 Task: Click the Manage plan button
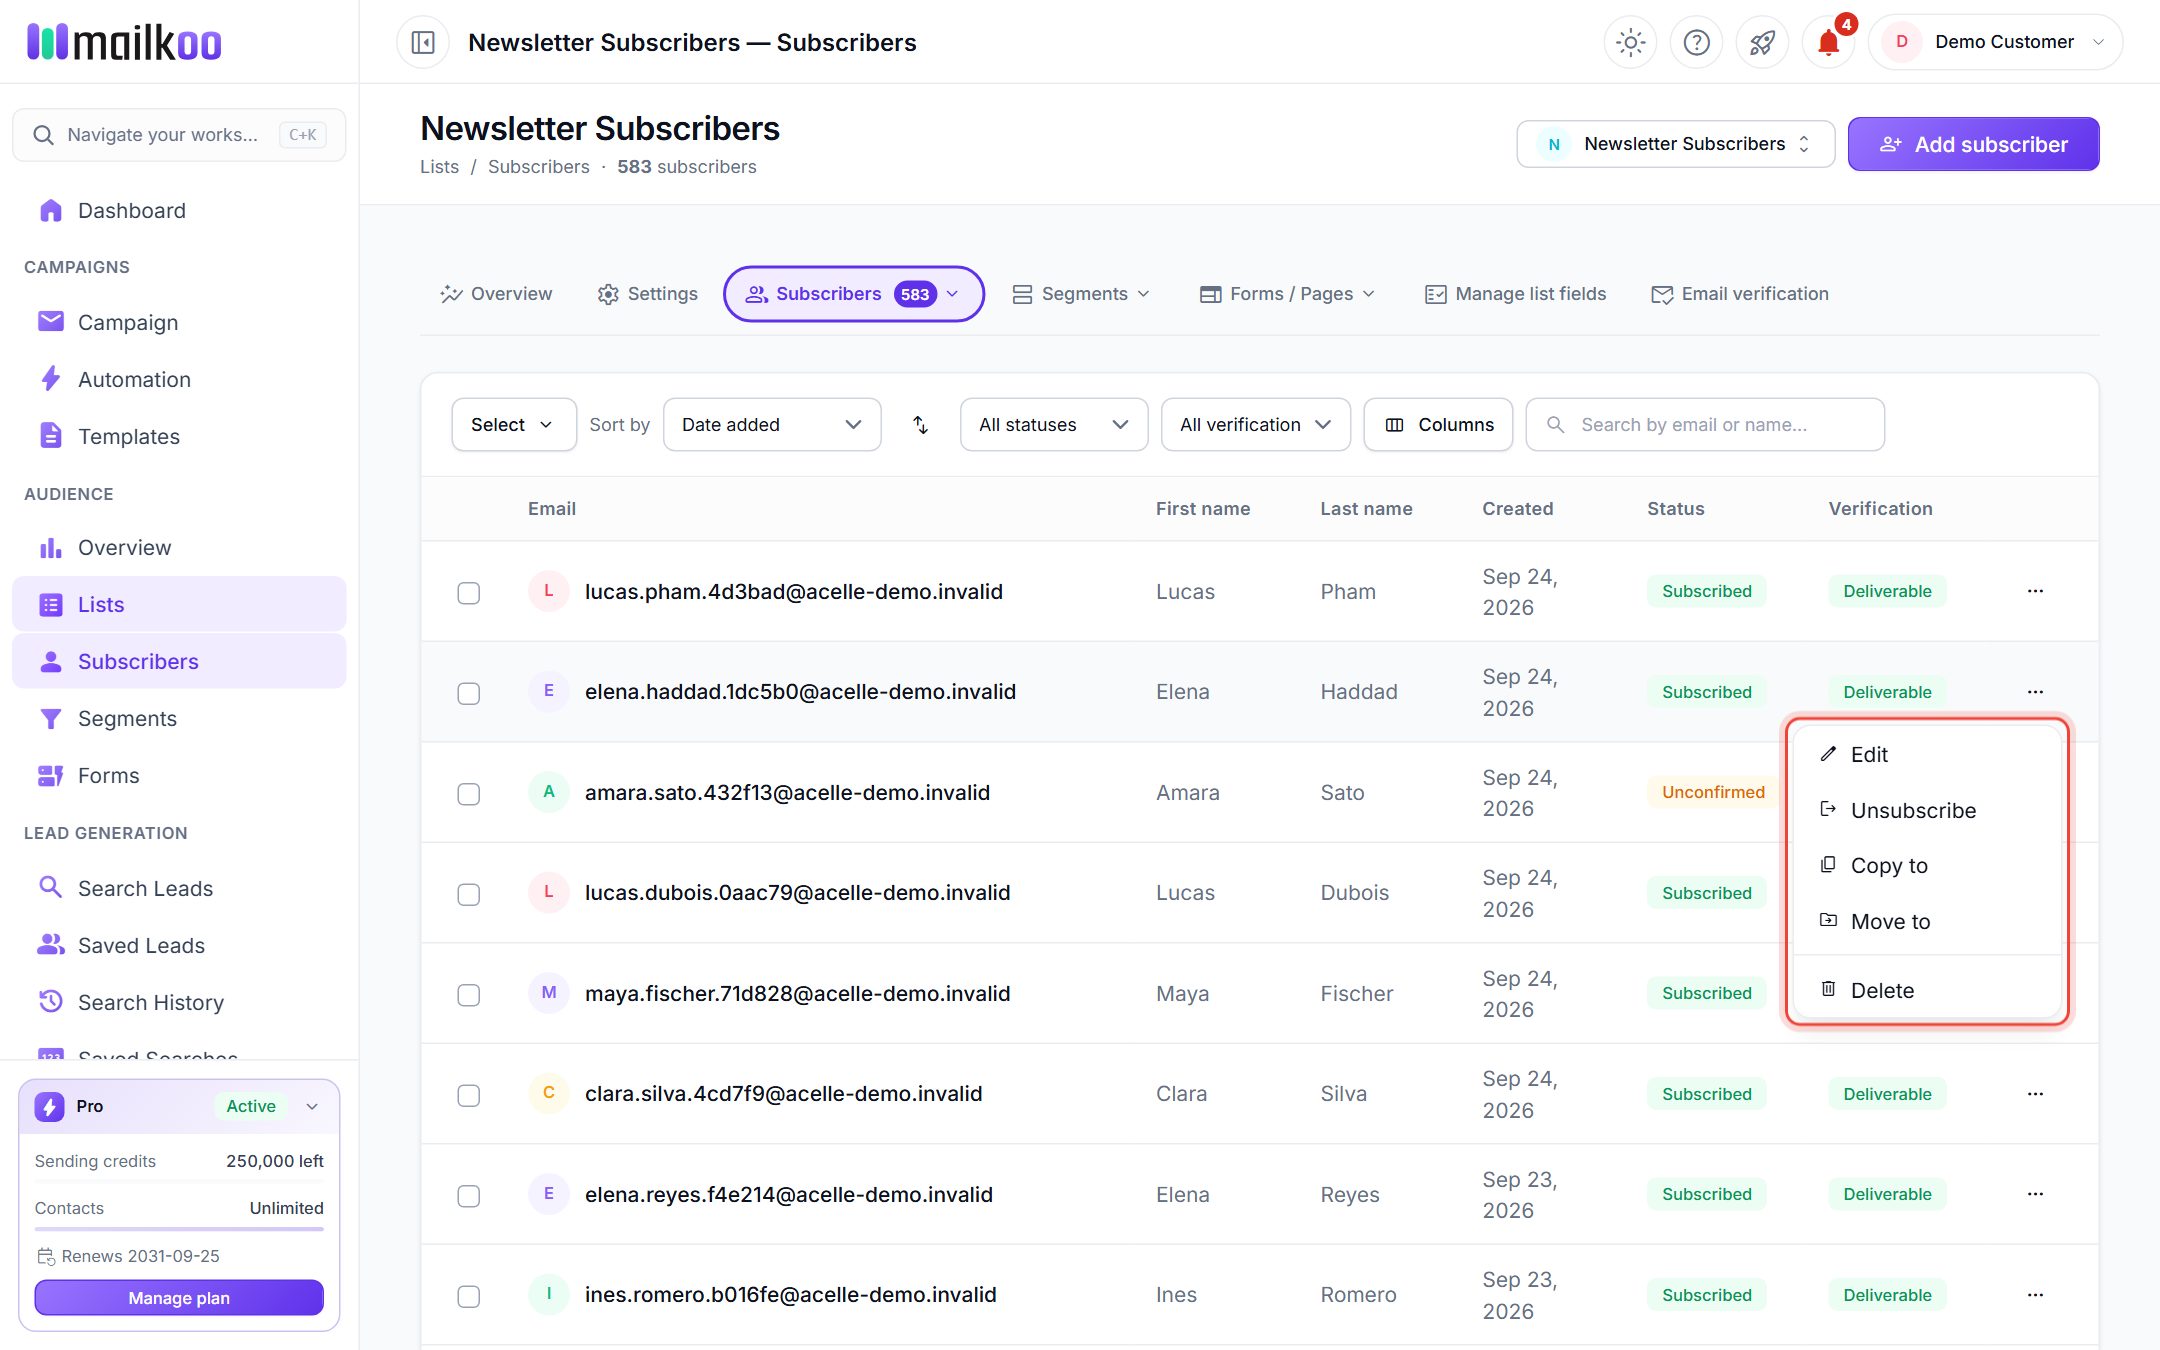point(179,1297)
